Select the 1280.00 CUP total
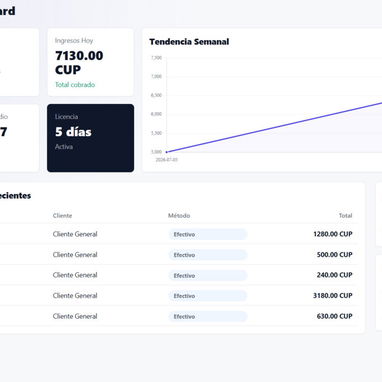This screenshot has width=382, height=382. tap(333, 234)
